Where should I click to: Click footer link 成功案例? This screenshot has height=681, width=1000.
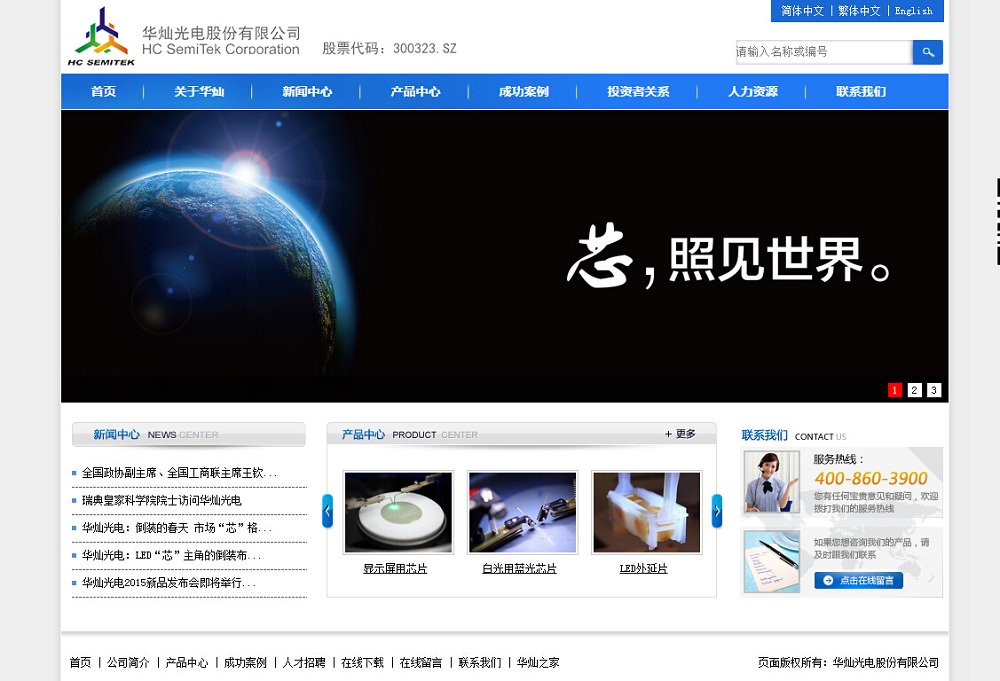click(246, 663)
